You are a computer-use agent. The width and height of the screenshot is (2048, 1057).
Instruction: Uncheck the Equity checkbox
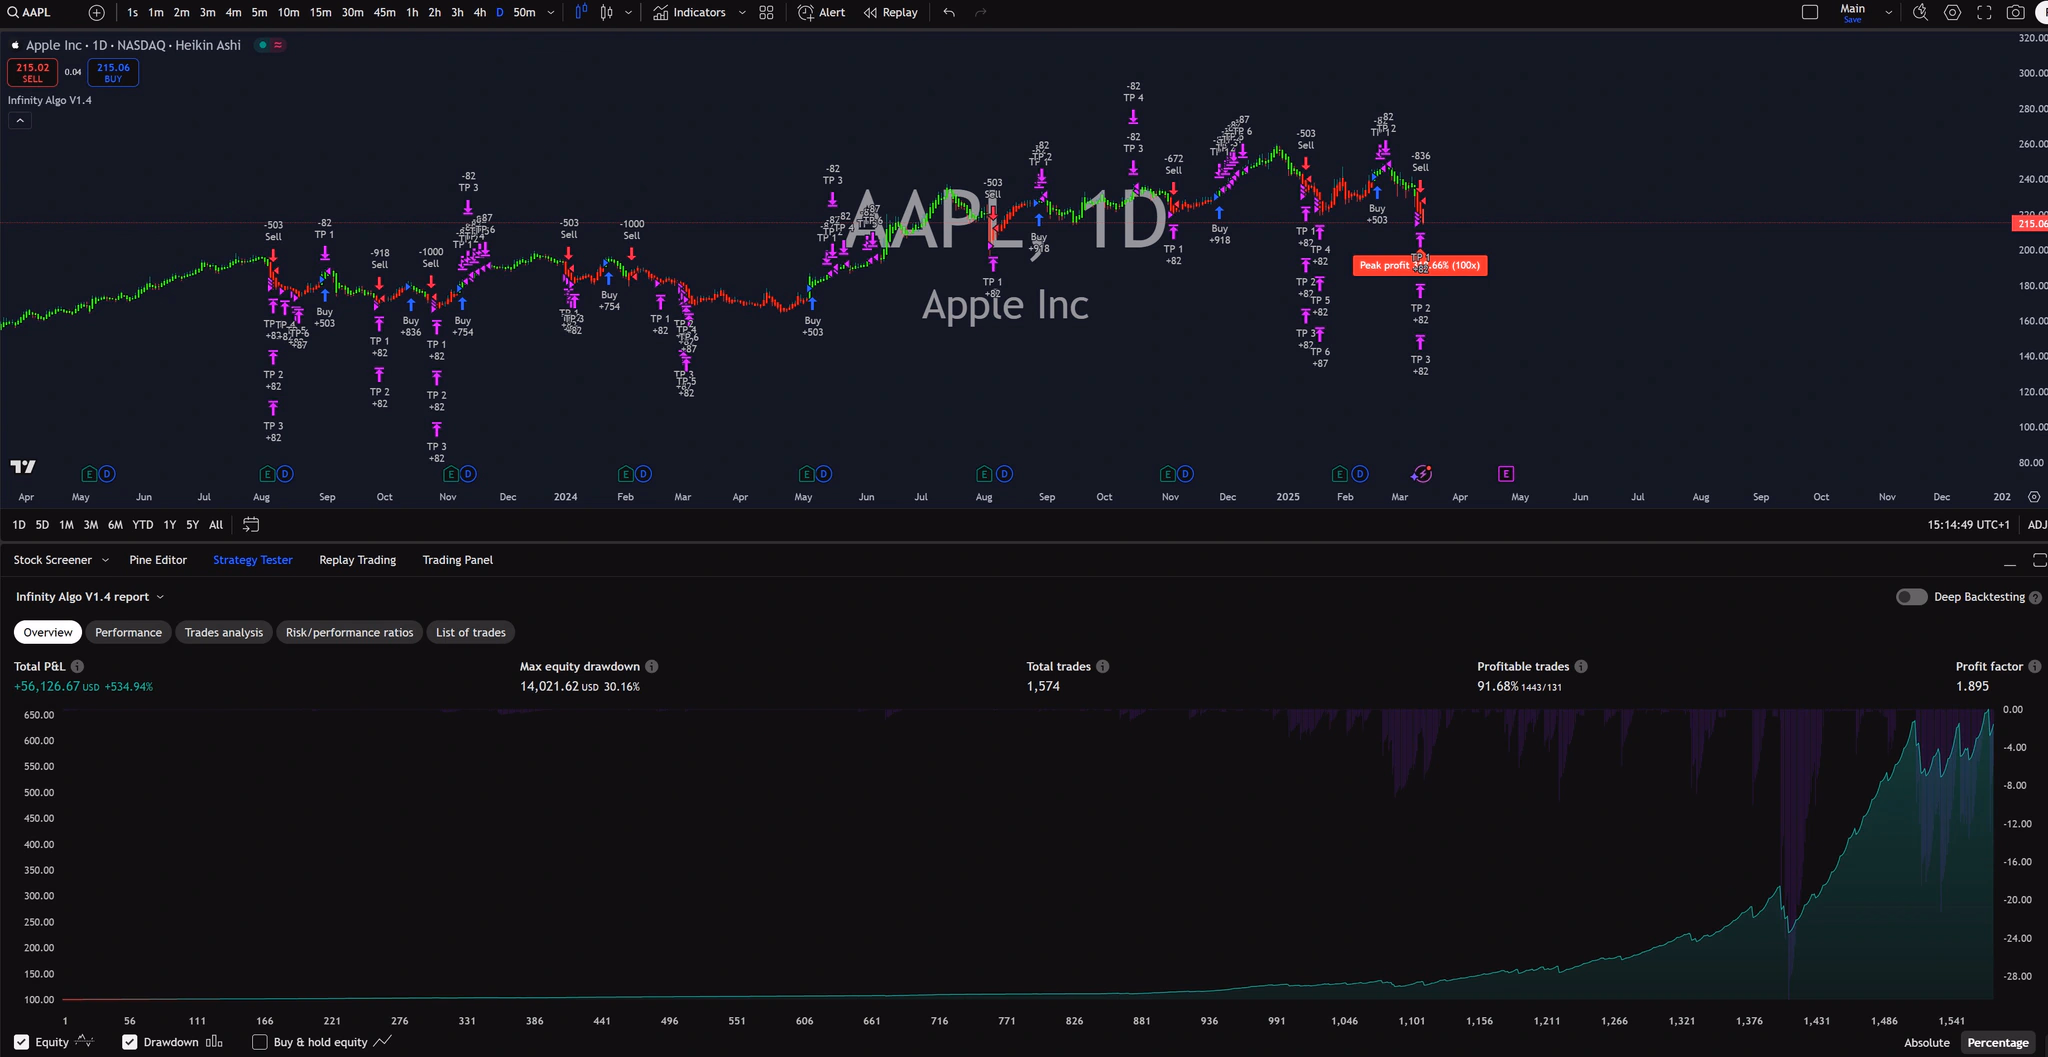click(x=20, y=1041)
